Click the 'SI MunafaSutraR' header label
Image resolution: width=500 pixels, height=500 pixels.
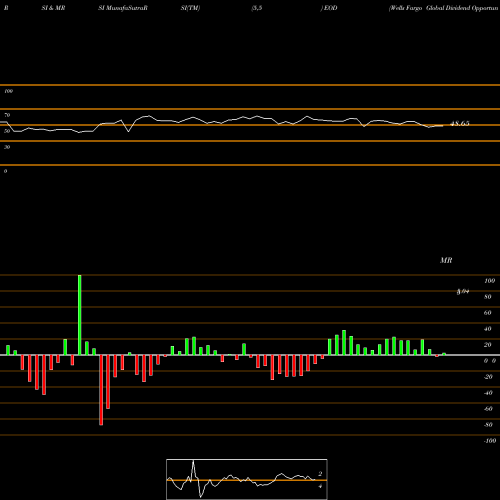tap(123, 8)
